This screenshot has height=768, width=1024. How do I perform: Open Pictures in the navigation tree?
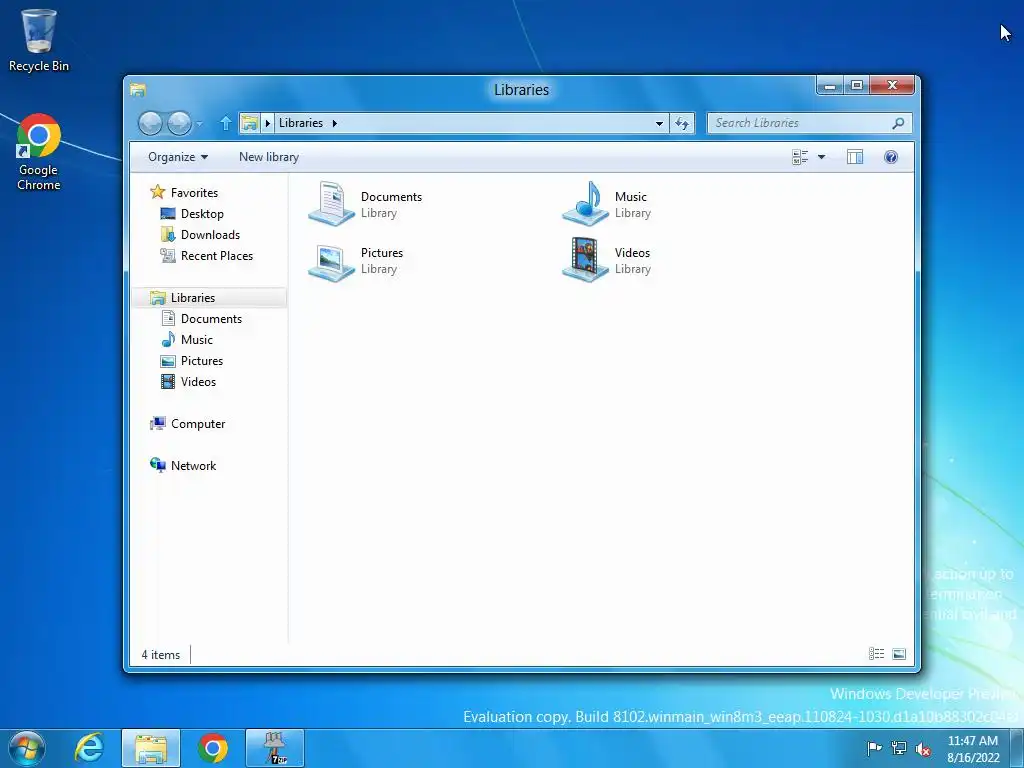(x=202, y=360)
